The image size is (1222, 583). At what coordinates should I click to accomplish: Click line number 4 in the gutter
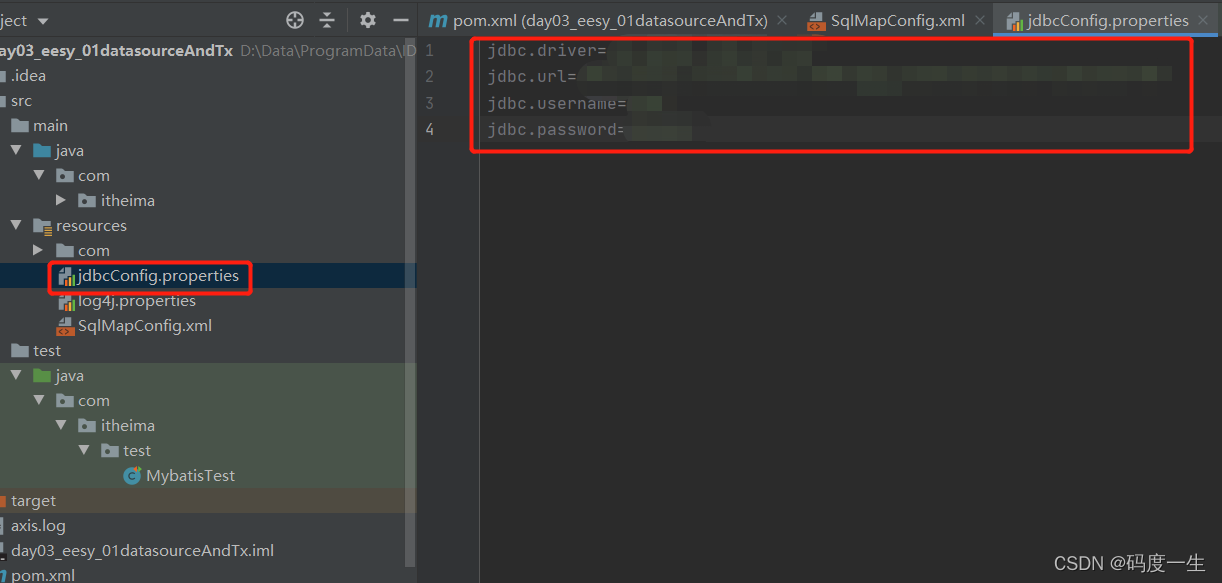point(429,129)
